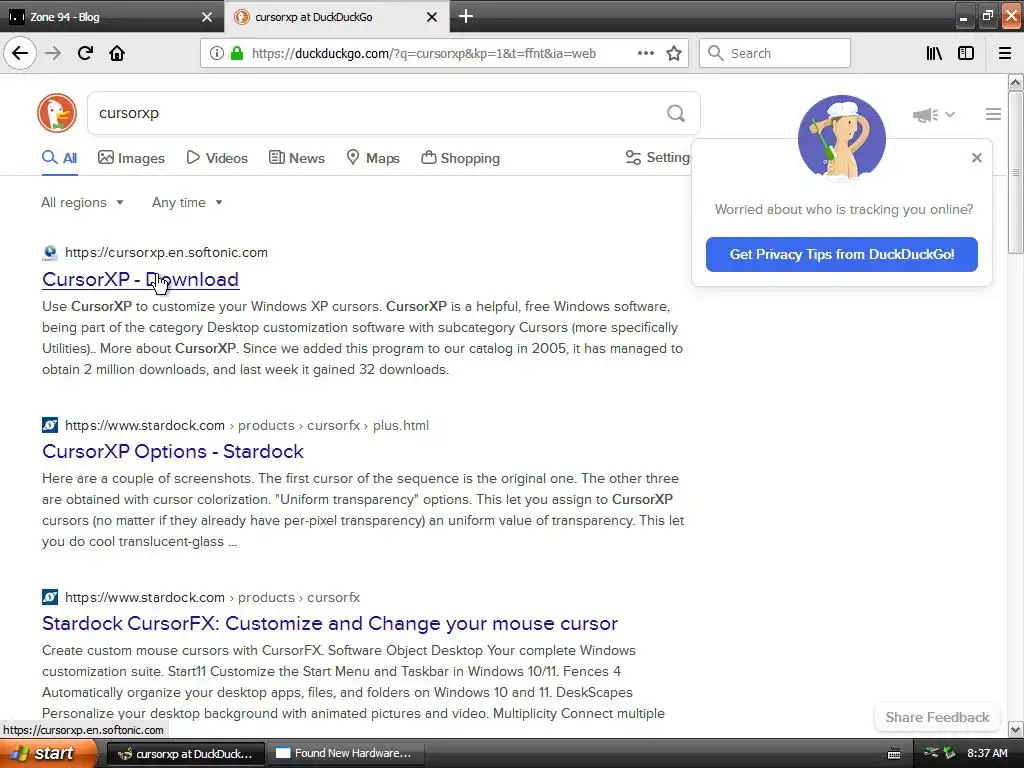Open the megaphone announcements dropdown
This screenshot has width=1024, height=768.
pos(934,115)
